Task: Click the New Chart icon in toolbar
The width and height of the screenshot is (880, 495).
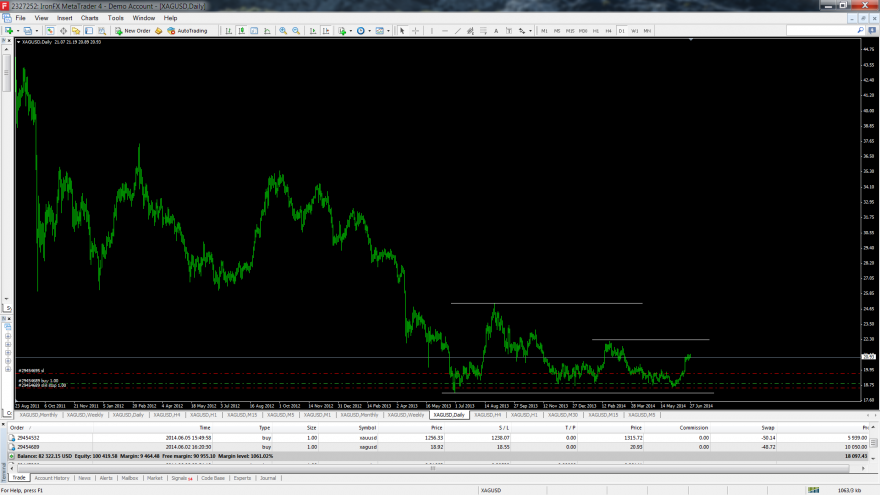Action: (9, 31)
